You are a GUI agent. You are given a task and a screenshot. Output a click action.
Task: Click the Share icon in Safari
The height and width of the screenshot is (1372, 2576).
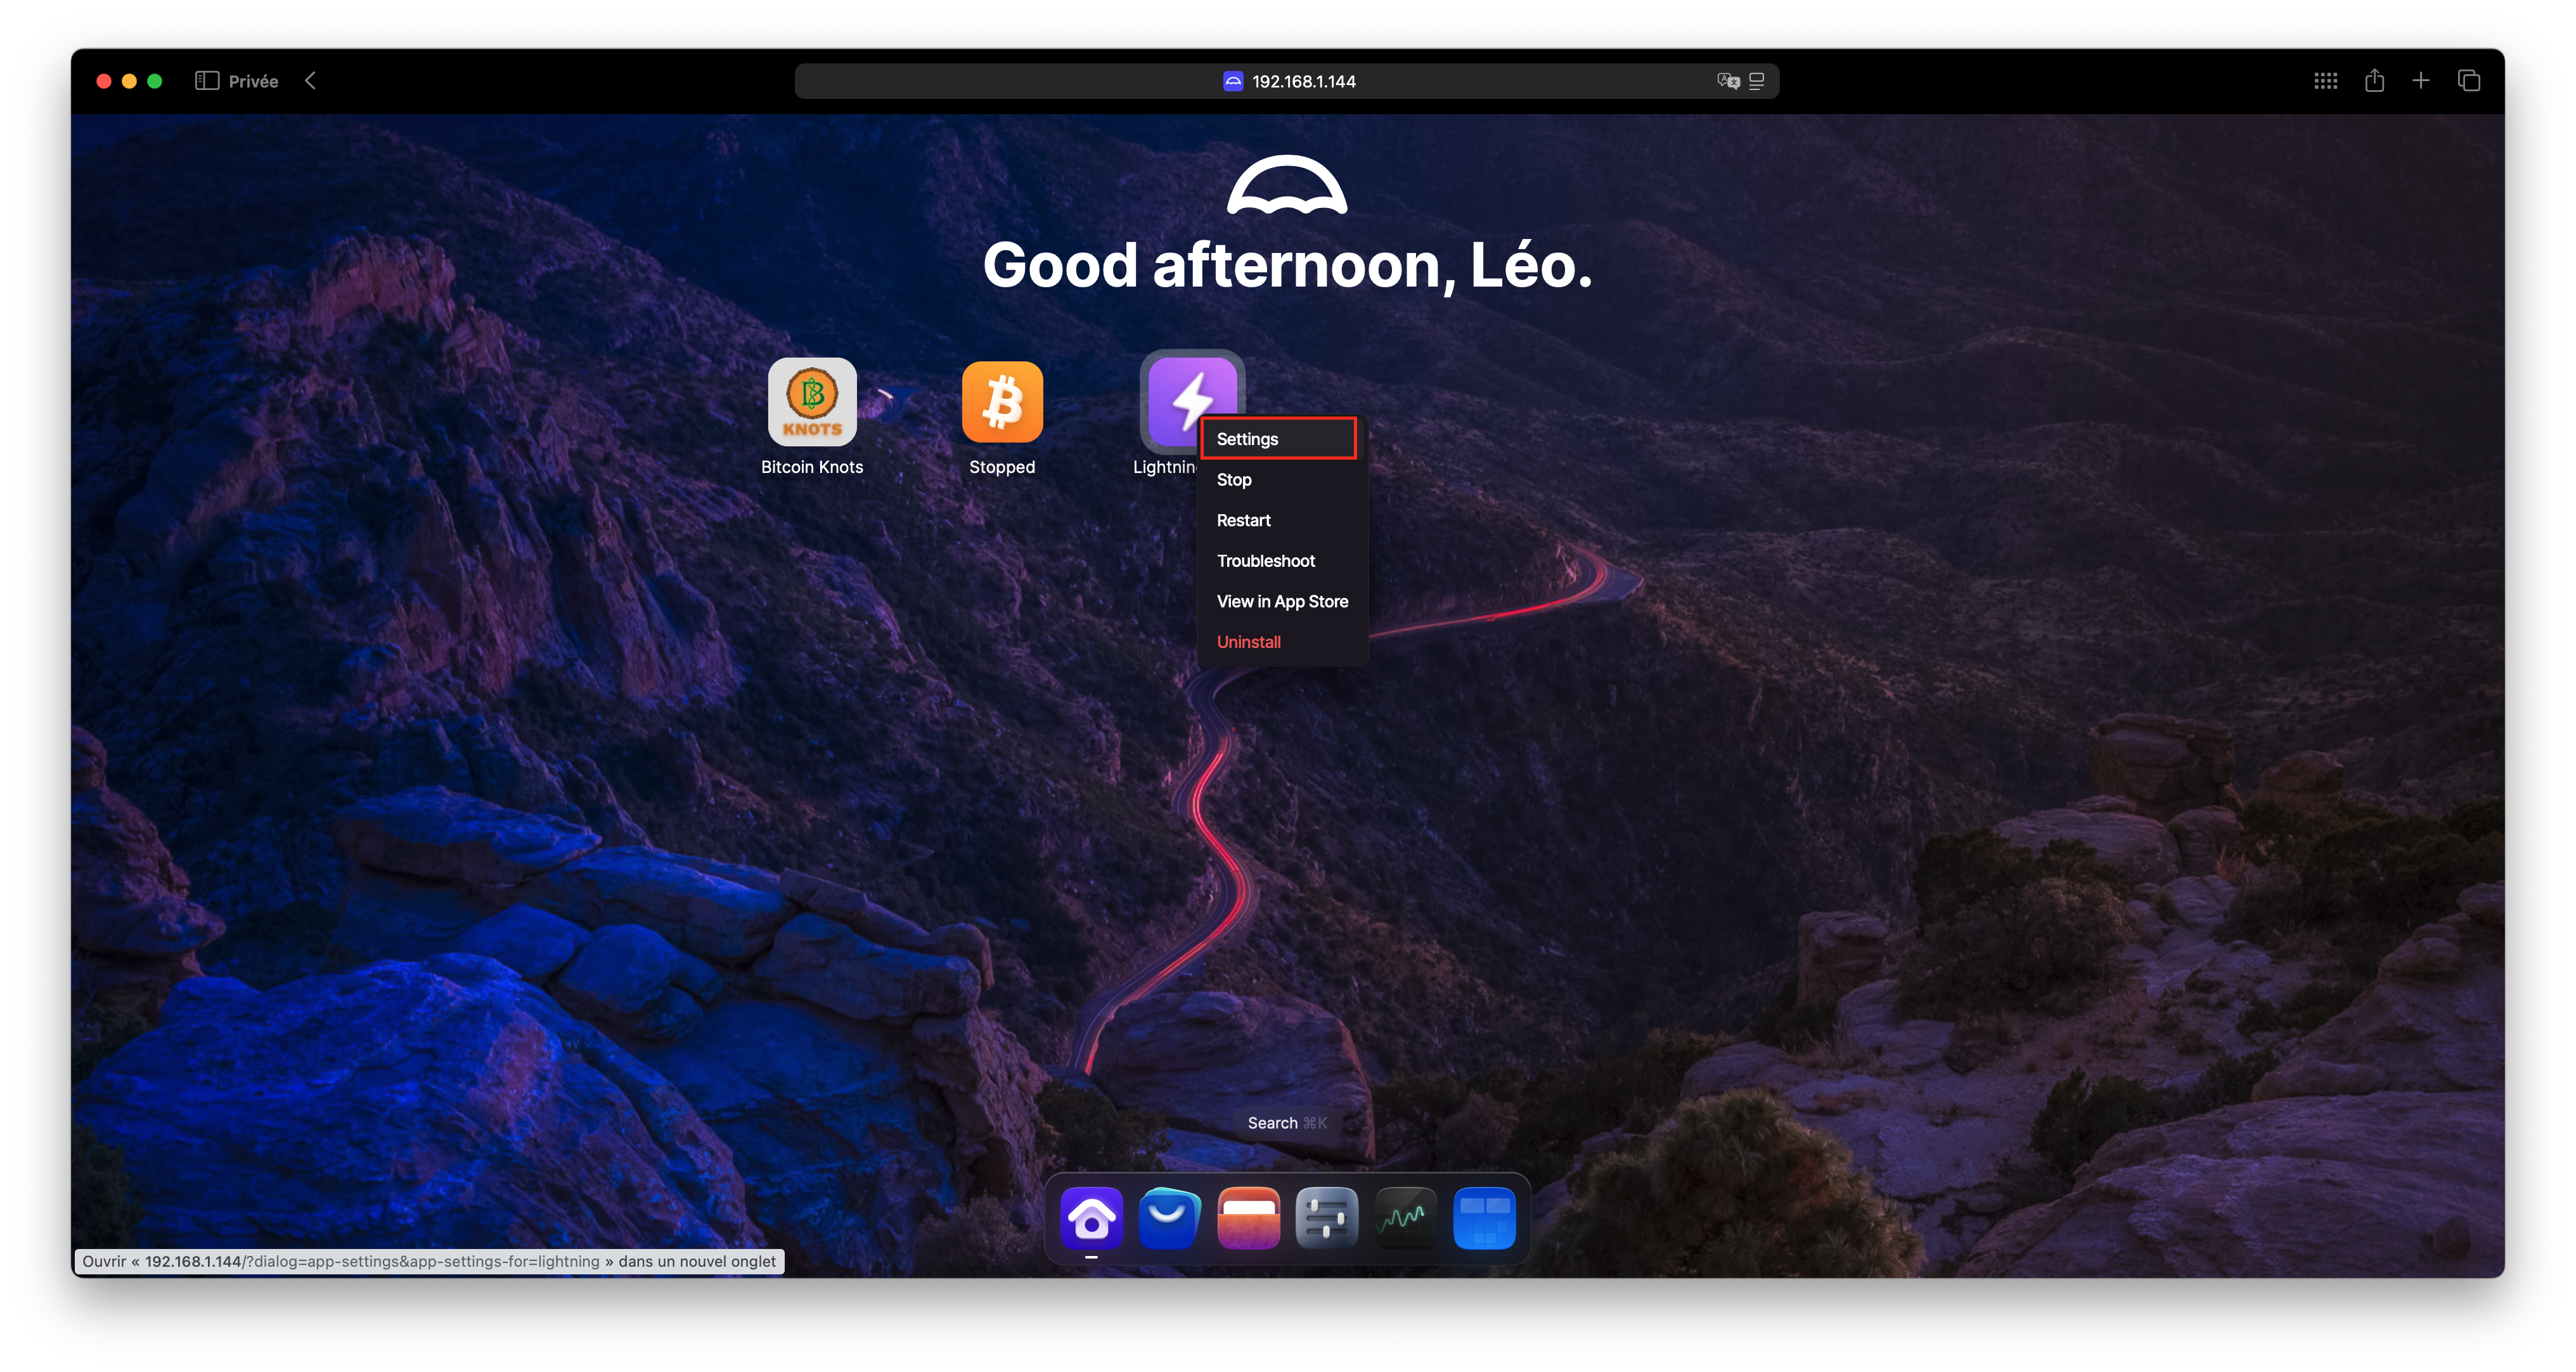2375,81
